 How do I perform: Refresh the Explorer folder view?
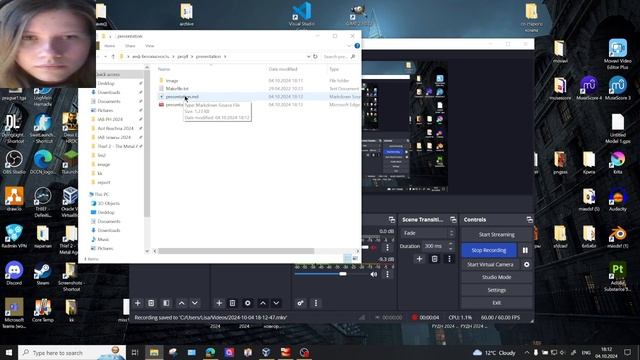[315, 56]
